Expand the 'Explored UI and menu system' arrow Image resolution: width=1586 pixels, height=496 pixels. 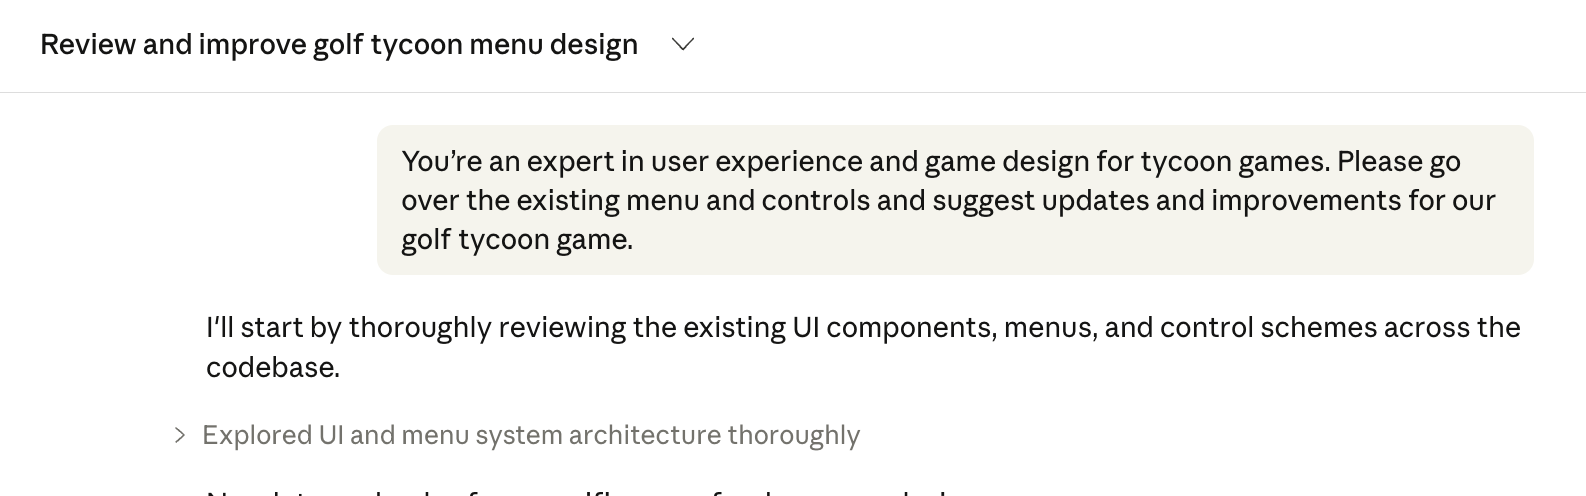(x=180, y=435)
